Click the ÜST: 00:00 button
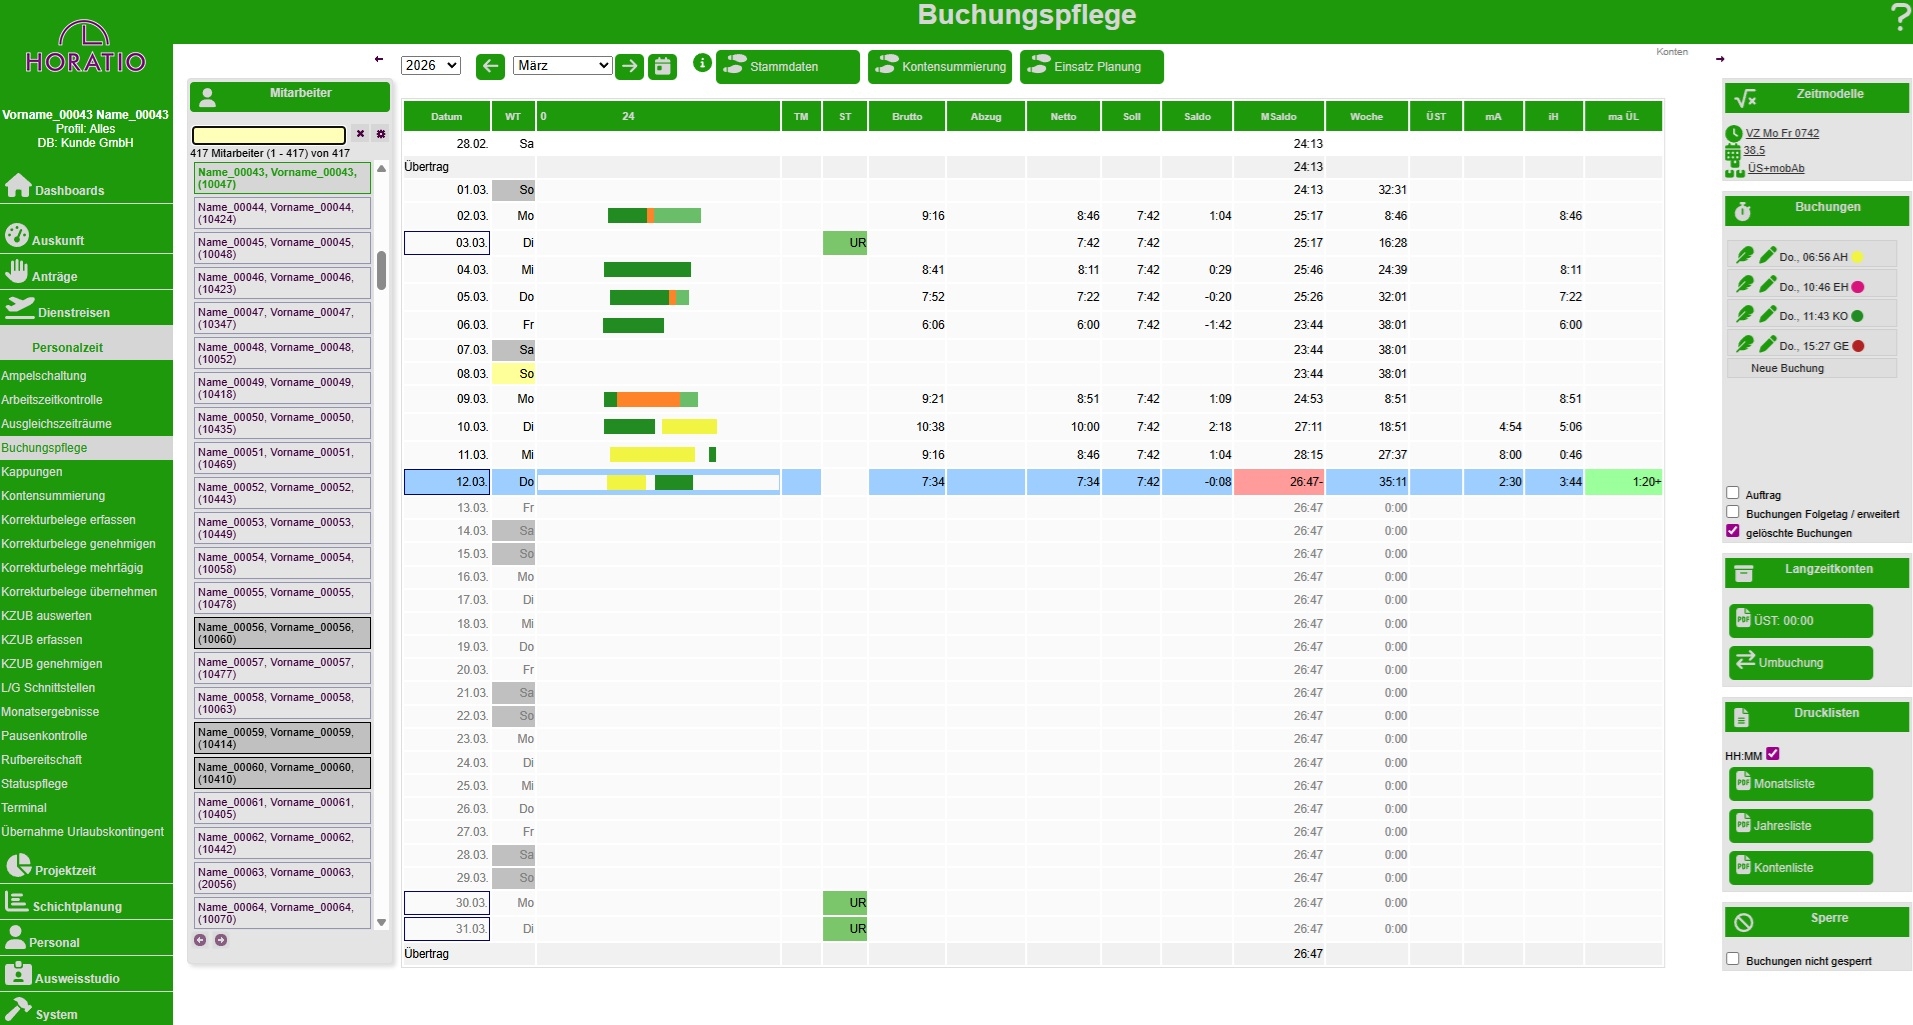 point(1800,620)
